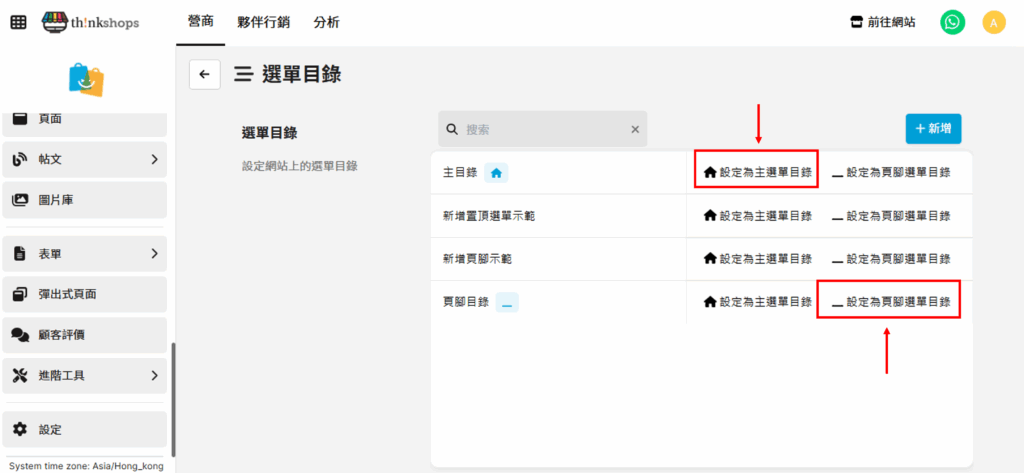Image resolution: width=1024 pixels, height=473 pixels.
Task: Click the shopping bag store logo
Action: [86, 80]
